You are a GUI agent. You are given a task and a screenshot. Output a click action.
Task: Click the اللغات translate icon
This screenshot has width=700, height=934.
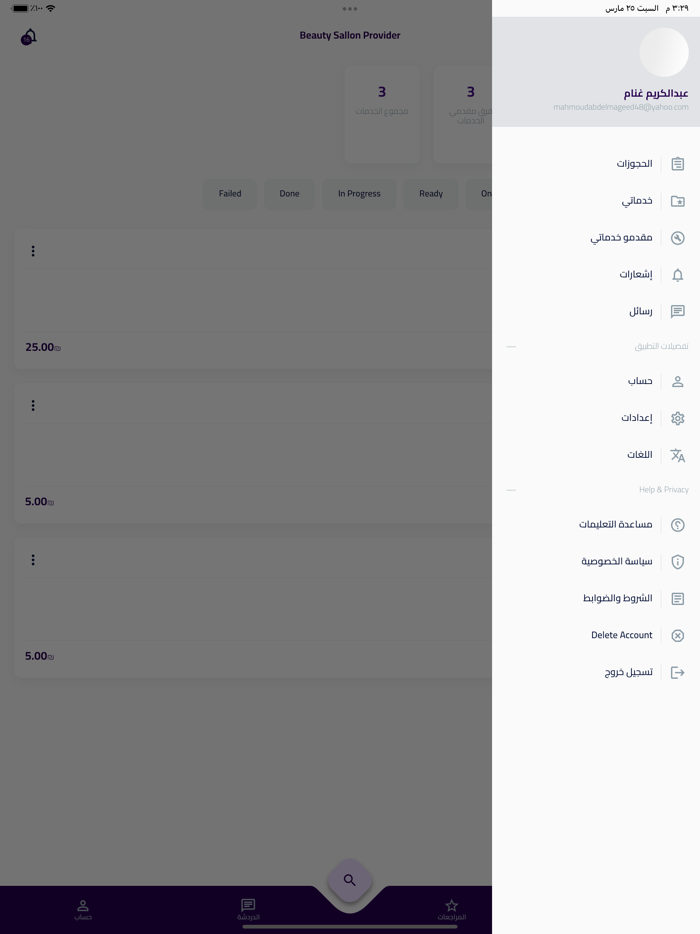(x=677, y=456)
